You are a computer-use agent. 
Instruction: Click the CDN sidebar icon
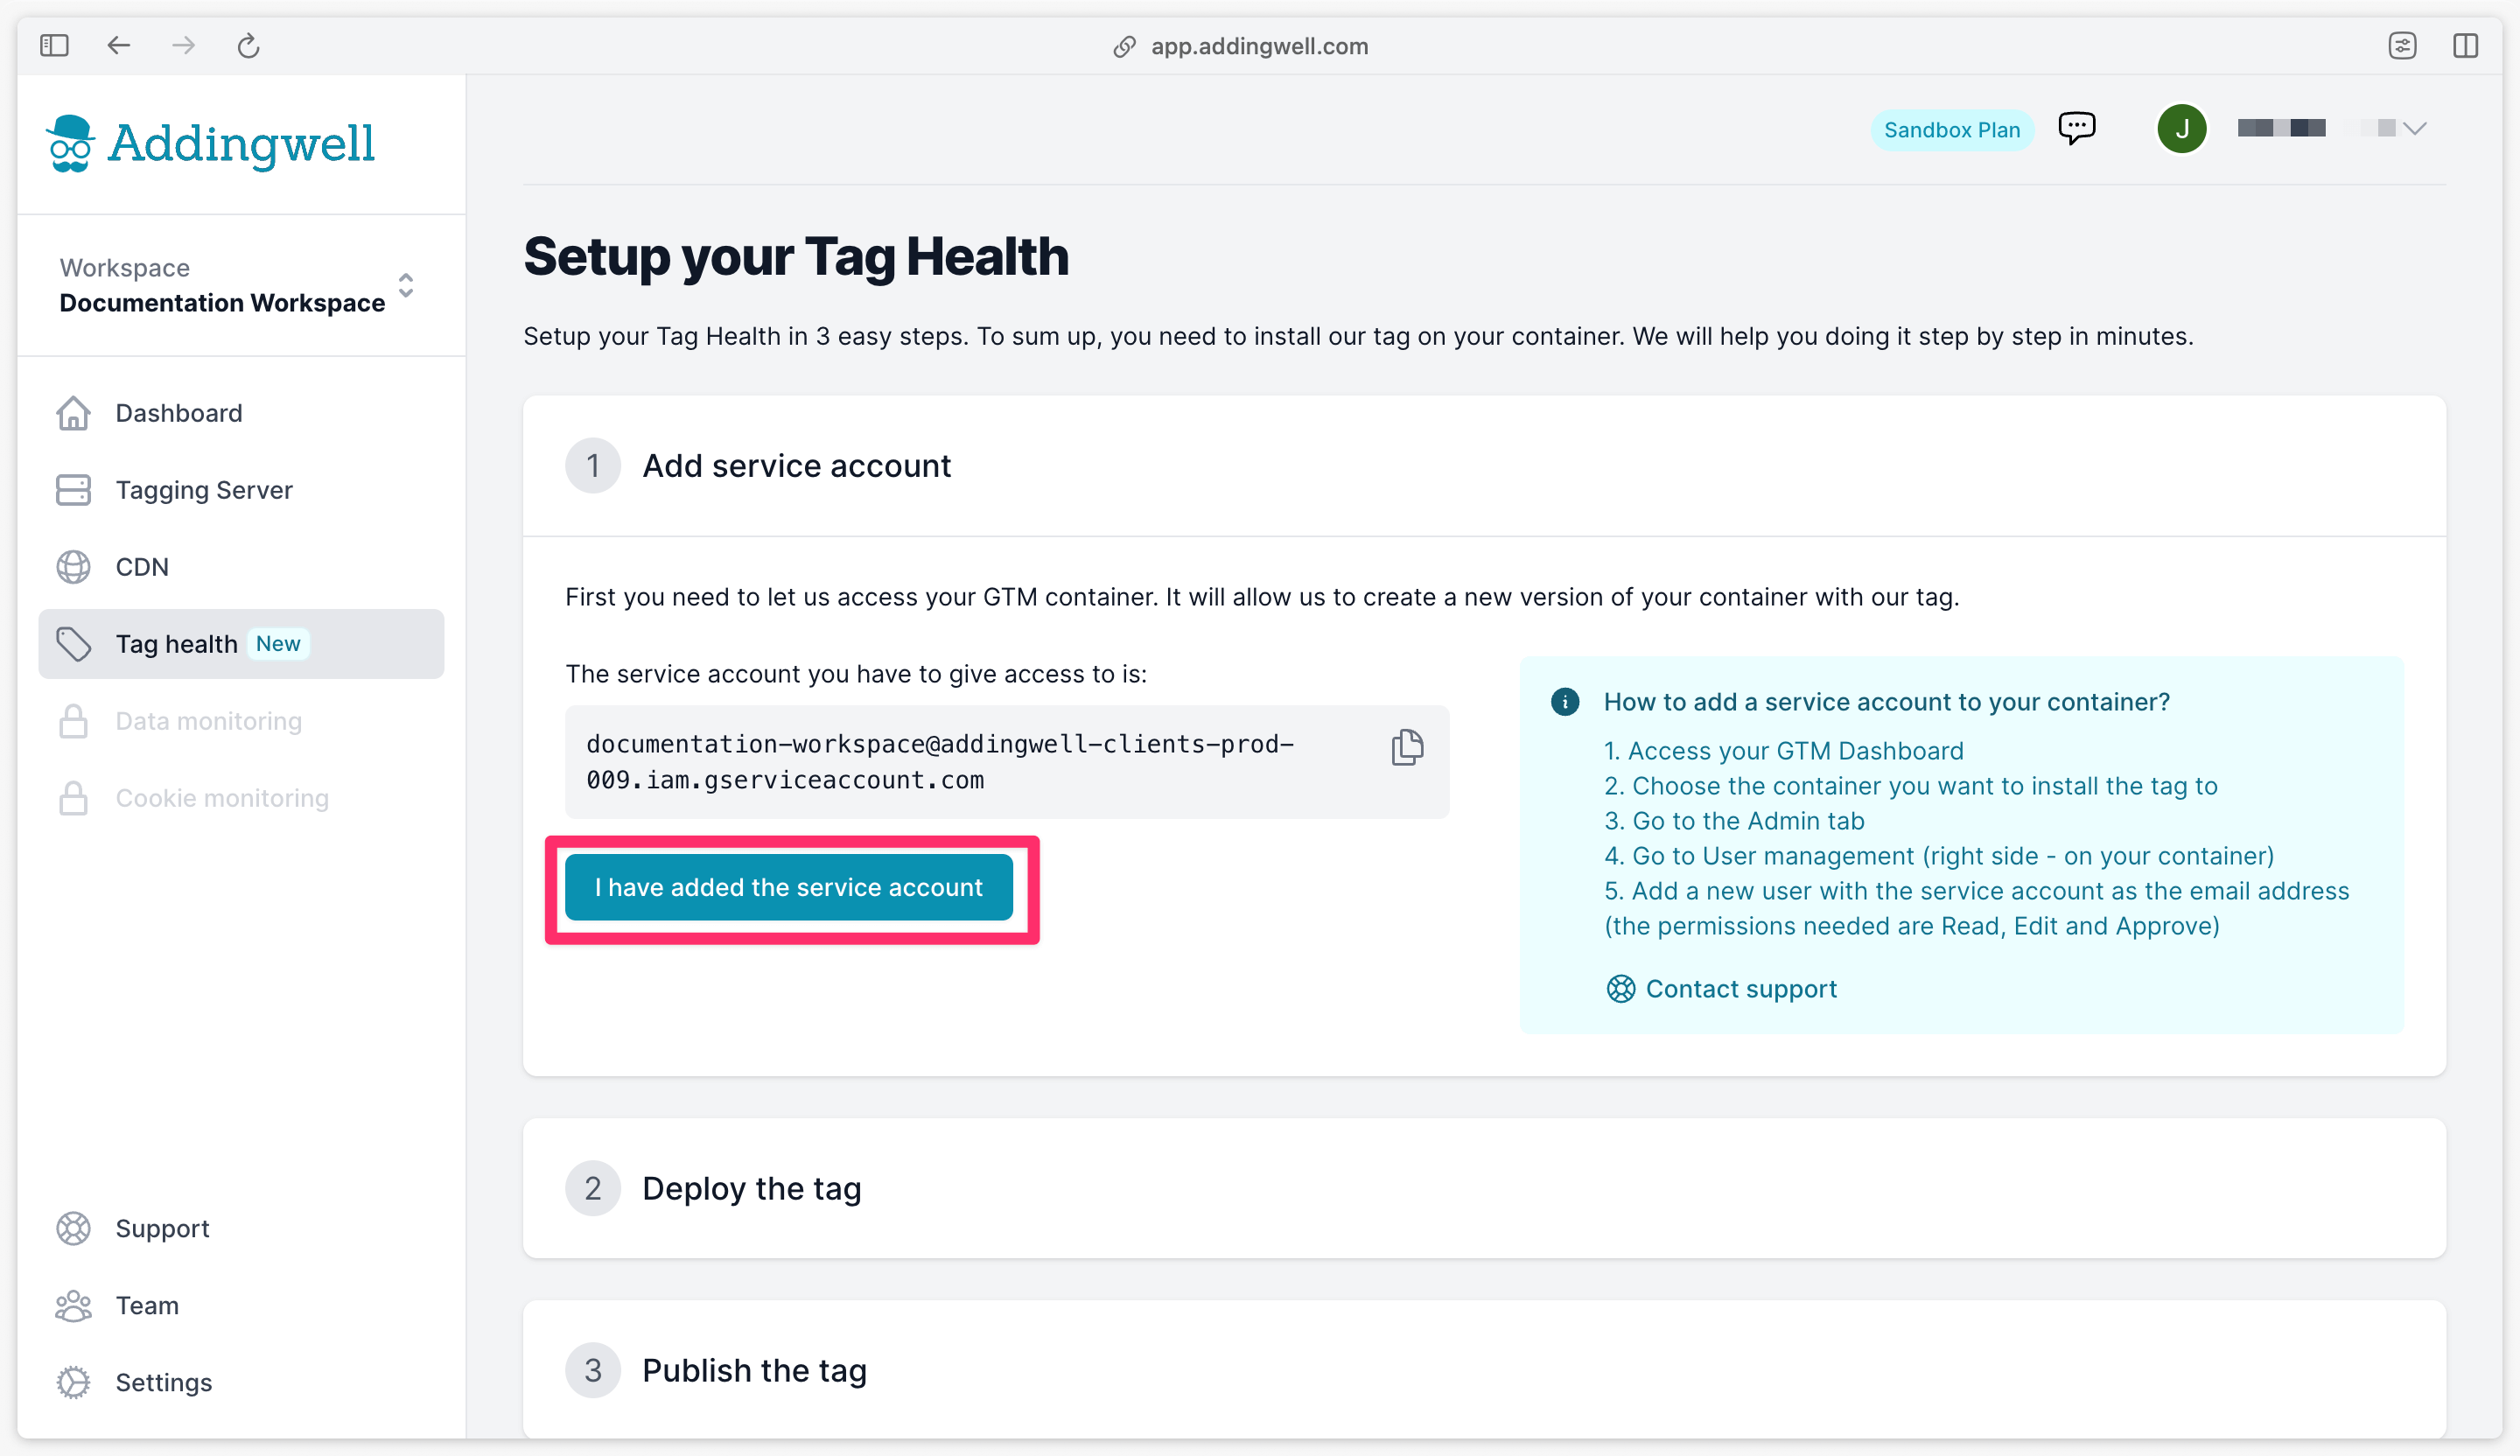(x=73, y=567)
